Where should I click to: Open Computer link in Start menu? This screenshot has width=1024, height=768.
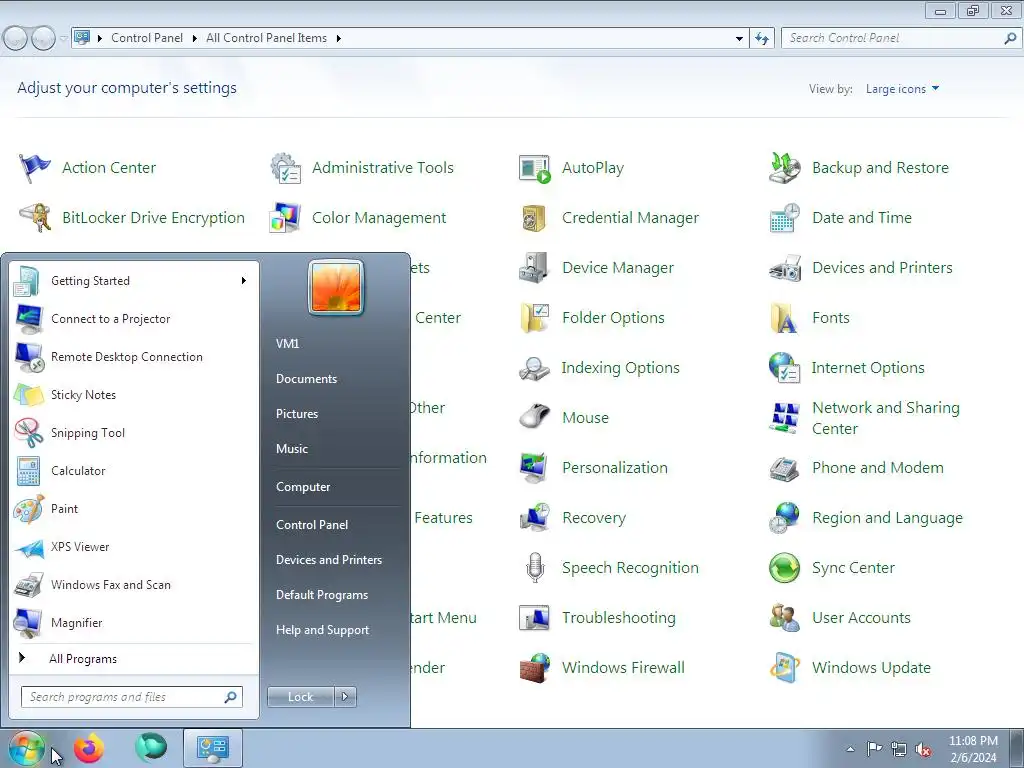[x=302, y=487]
